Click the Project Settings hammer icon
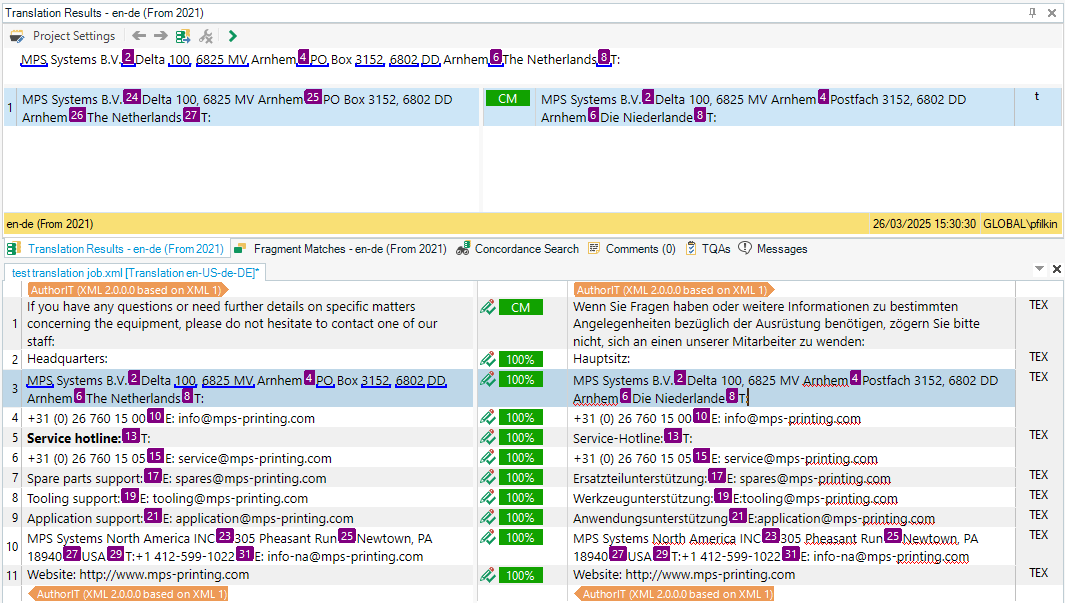 click(x=16, y=35)
